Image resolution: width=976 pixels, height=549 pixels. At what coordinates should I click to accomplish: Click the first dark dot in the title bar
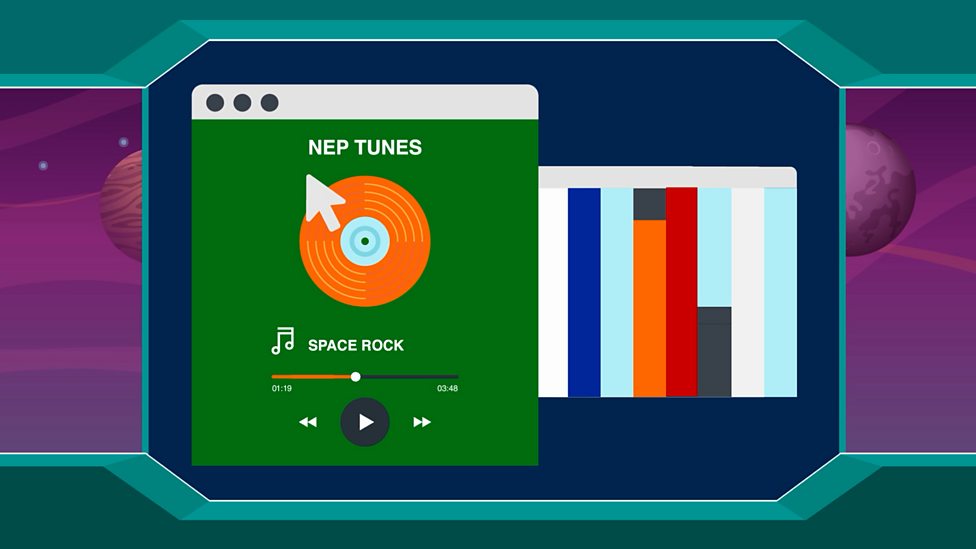[215, 103]
